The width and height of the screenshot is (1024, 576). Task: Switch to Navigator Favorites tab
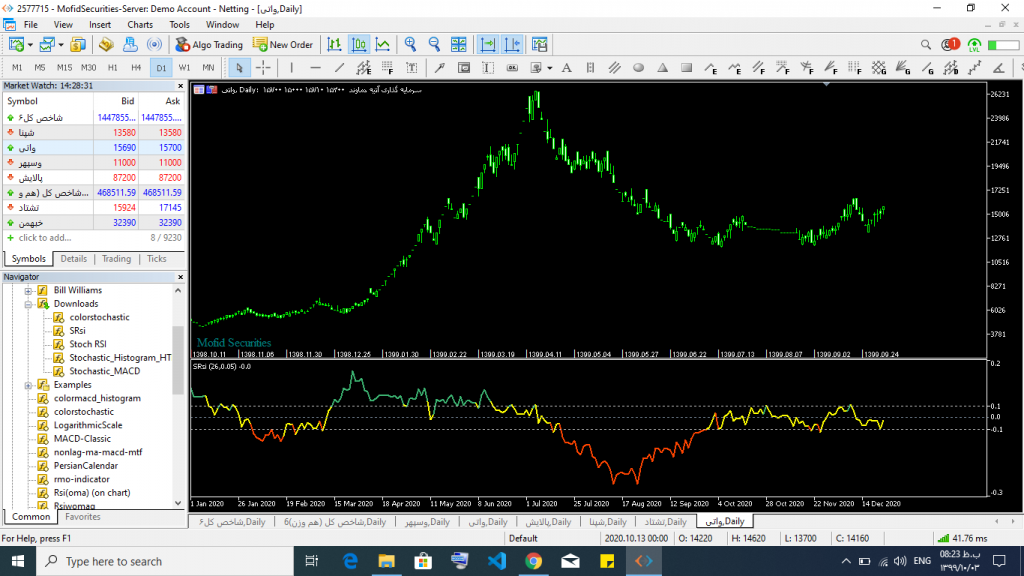pyautogui.click(x=83, y=517)
